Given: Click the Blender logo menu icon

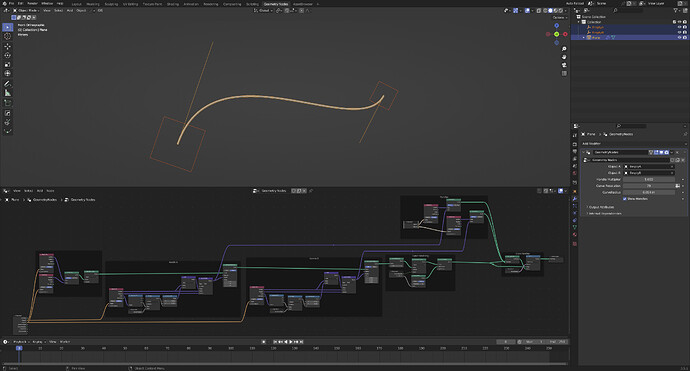Looking at the screenshot, I should [4, 3].
